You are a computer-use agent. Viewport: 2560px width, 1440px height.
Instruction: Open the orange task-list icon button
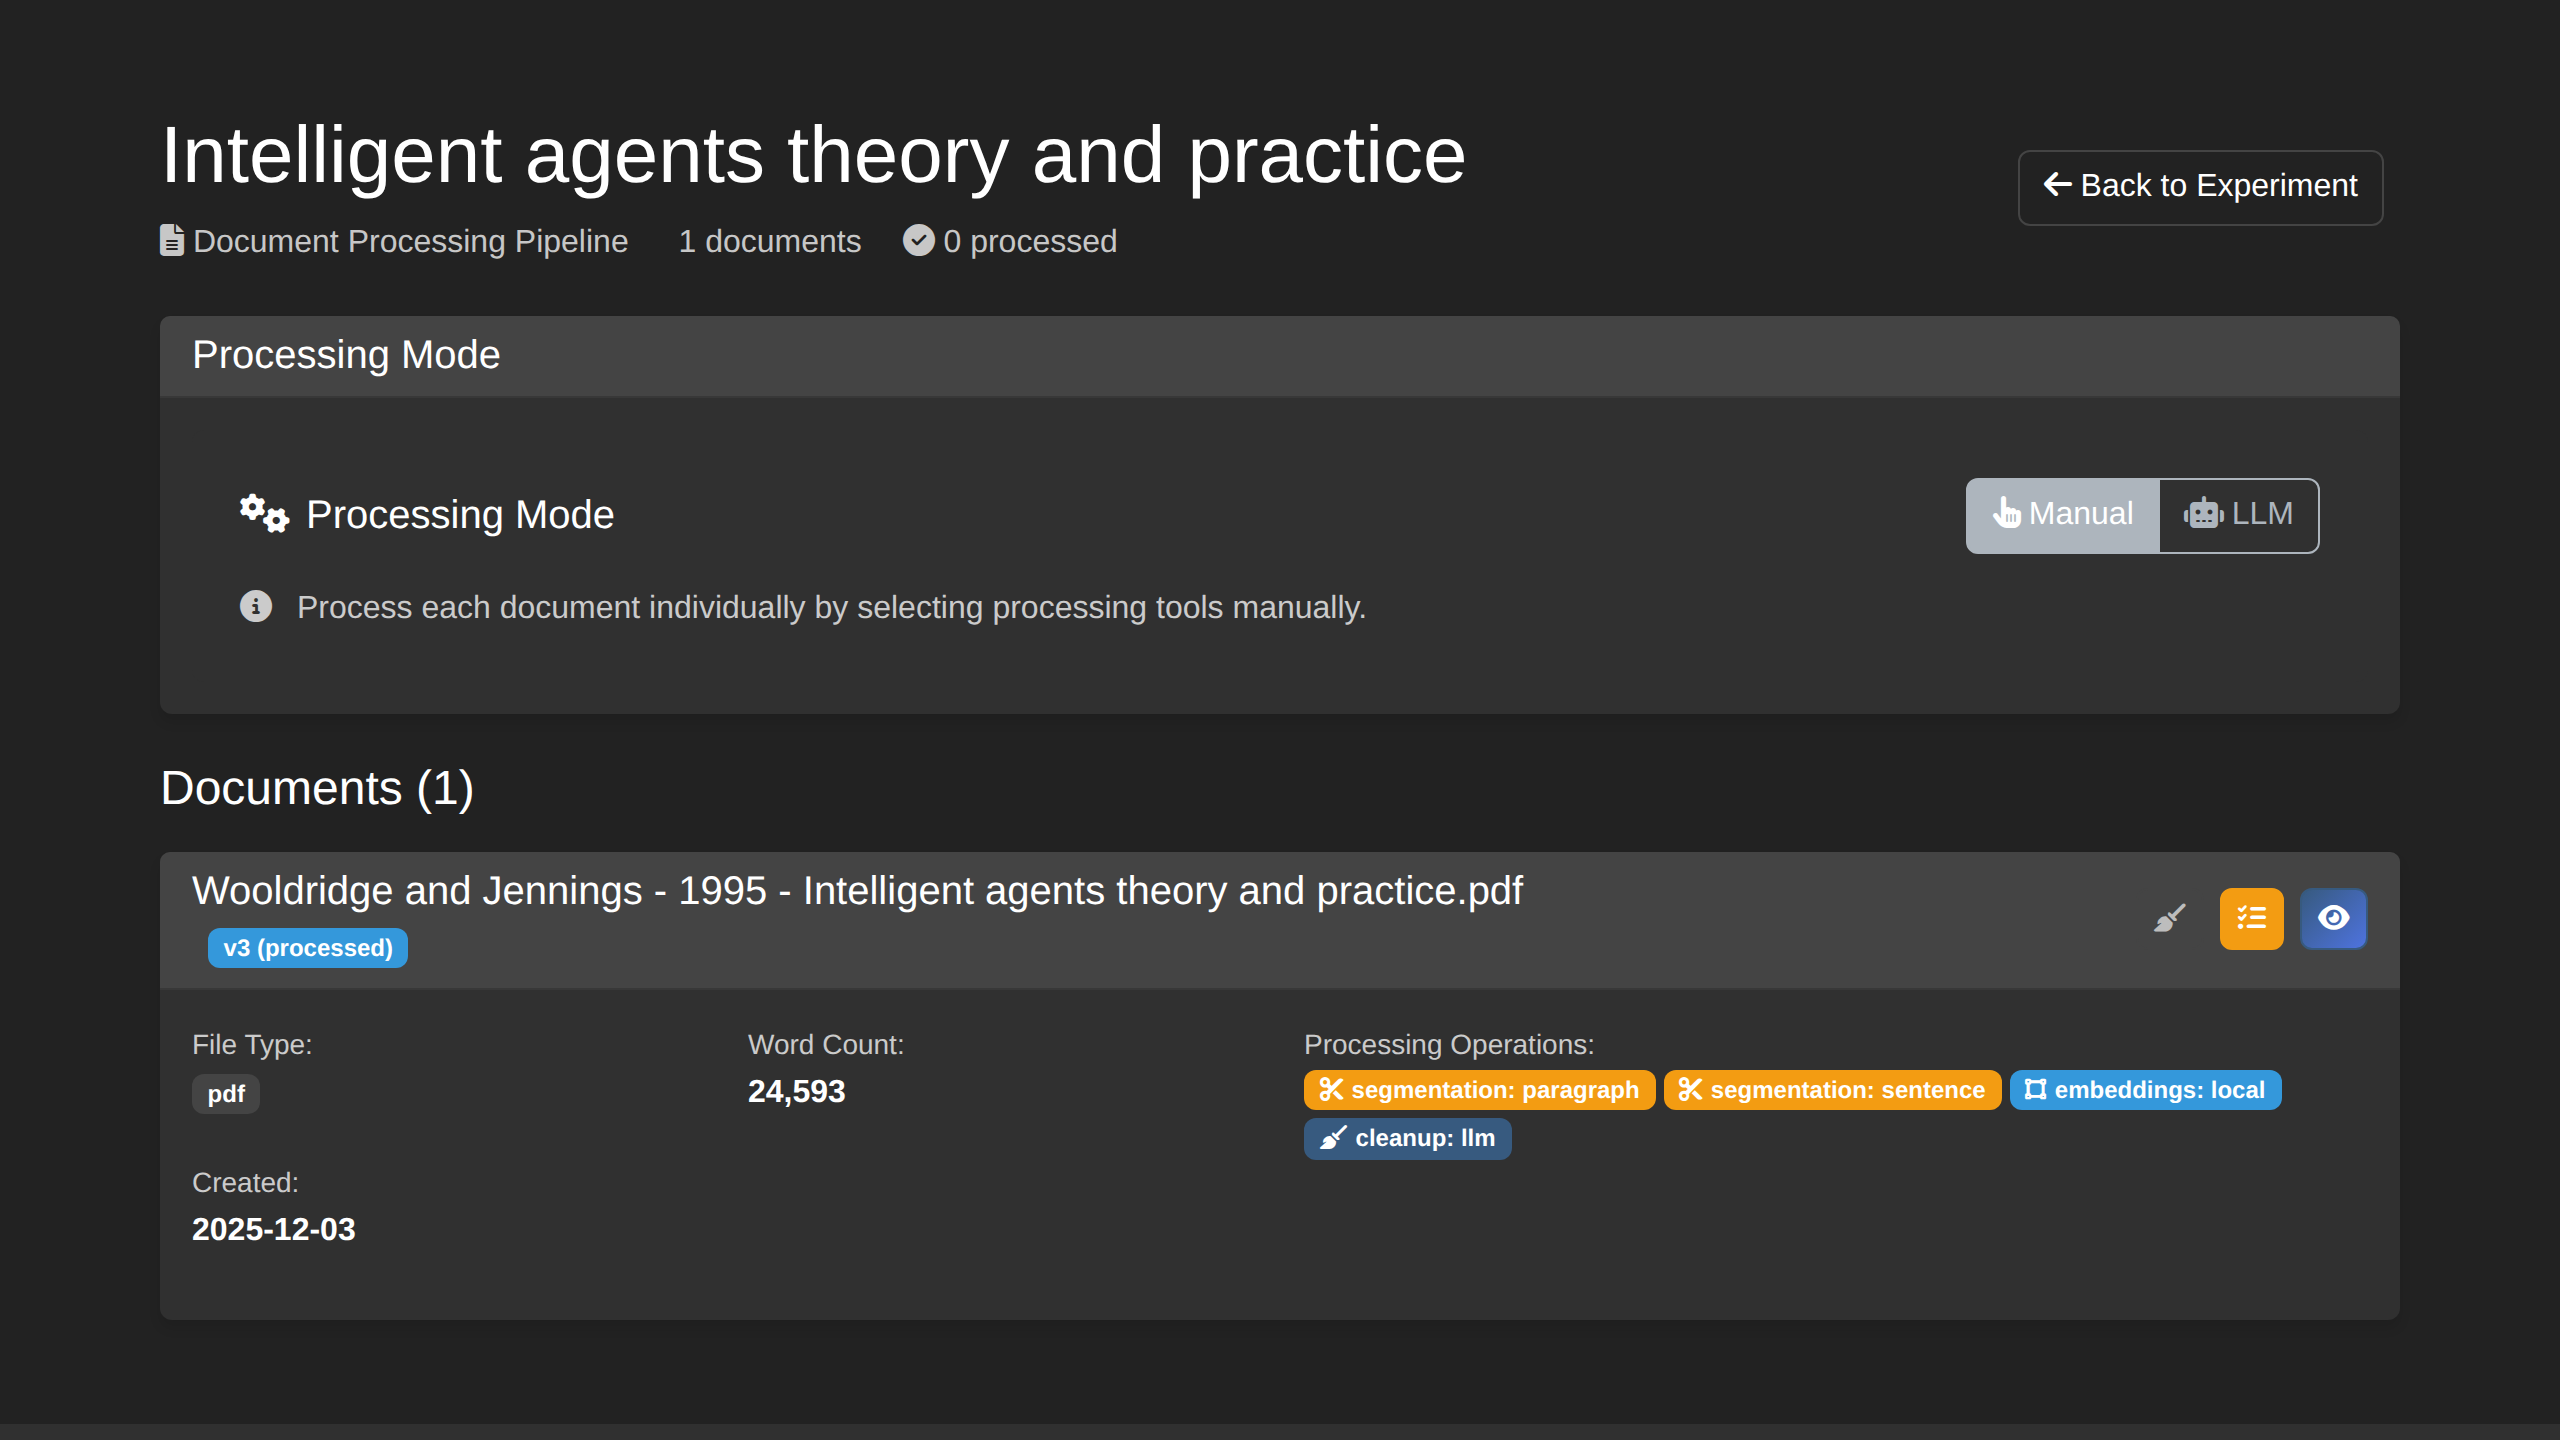click(x=2251, y=918)
